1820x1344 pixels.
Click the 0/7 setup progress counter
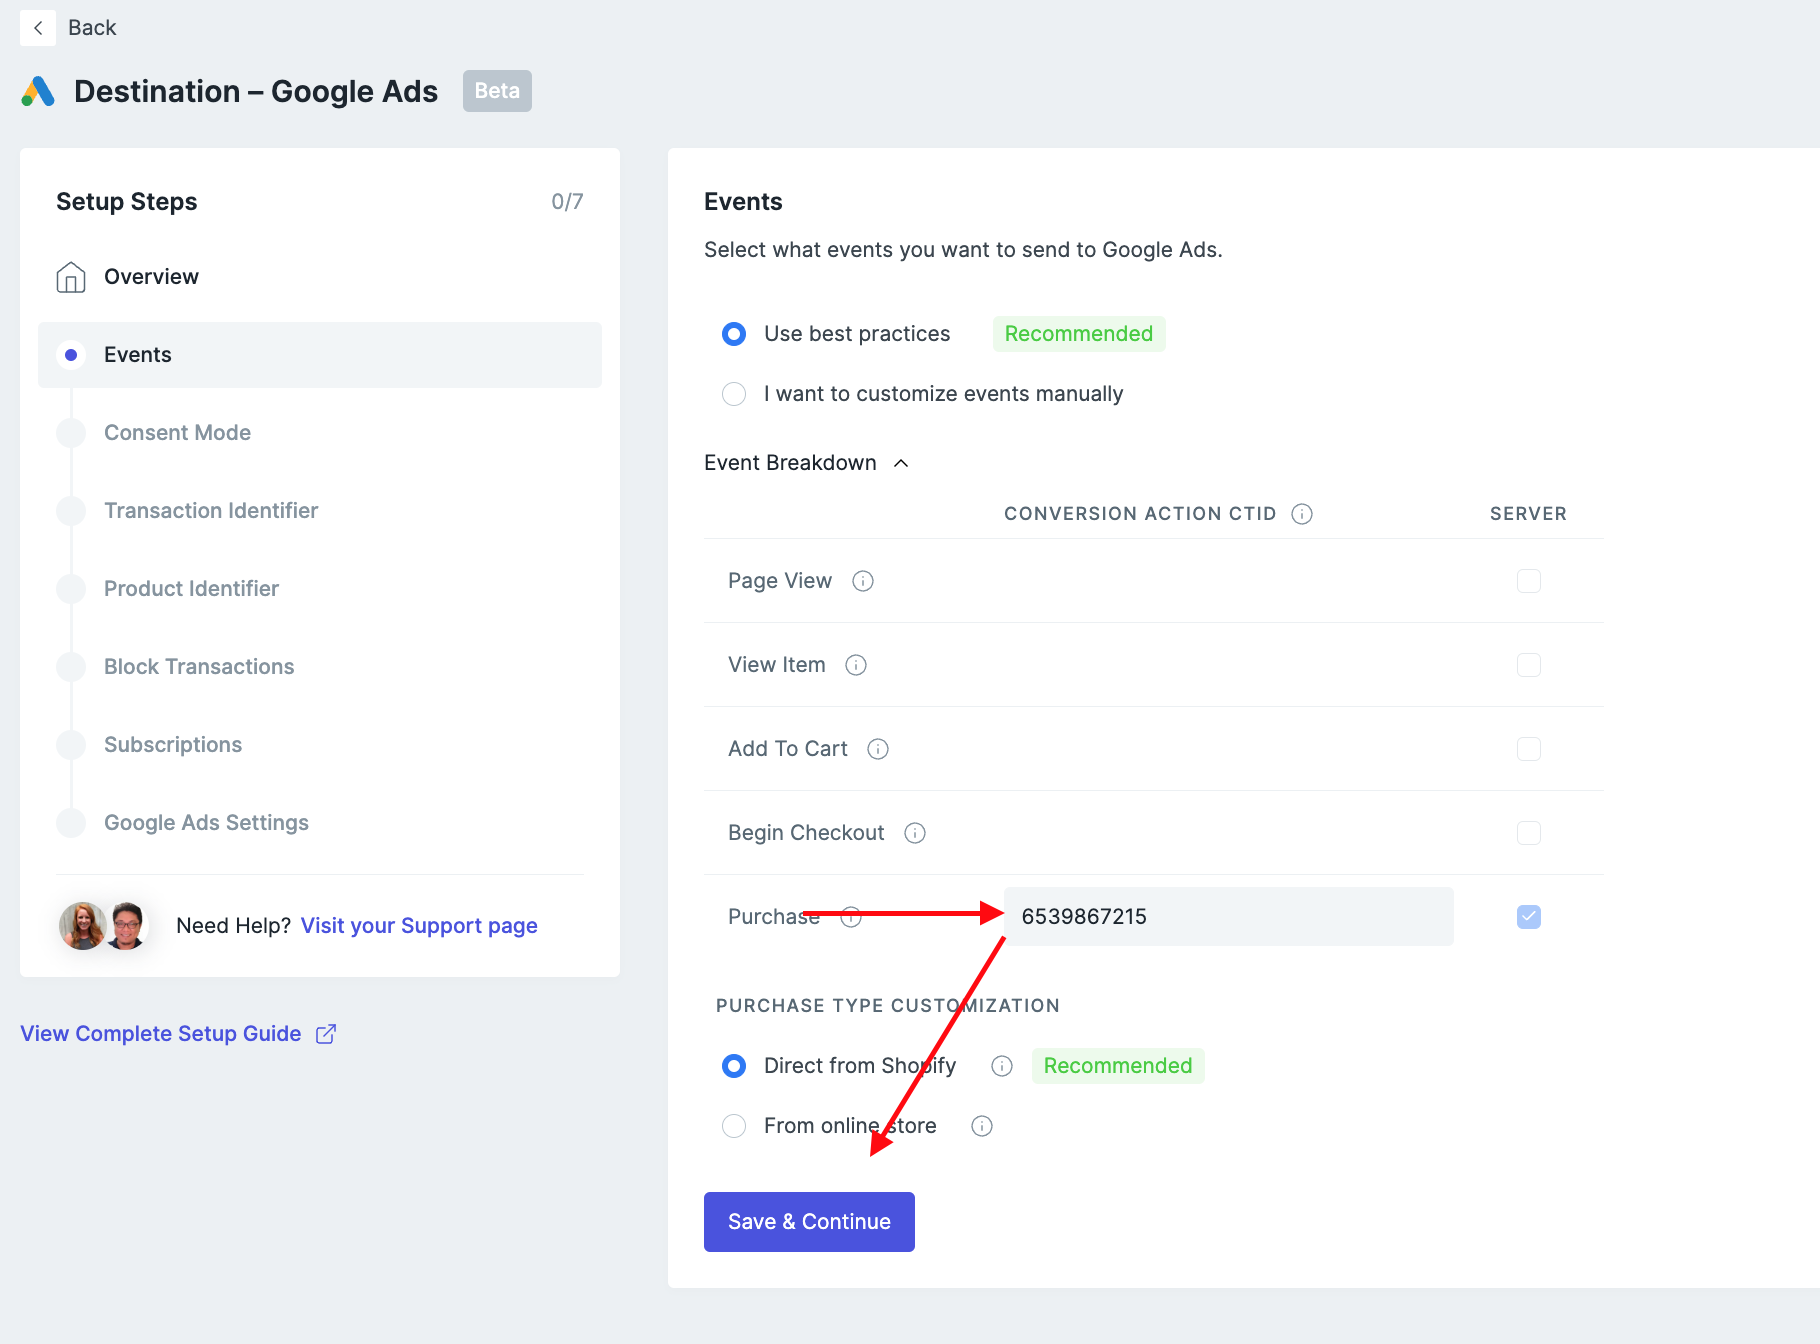pos(567,202)
